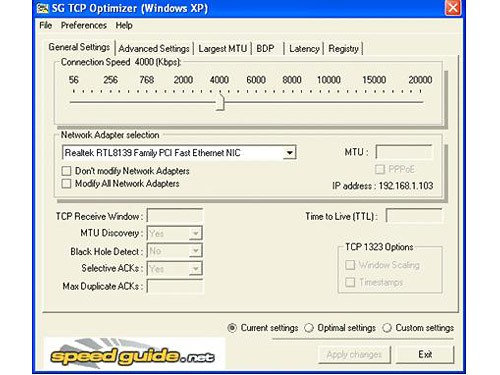
Task: Set connection speed slider at 20000 mark
Action: point(421,102)
